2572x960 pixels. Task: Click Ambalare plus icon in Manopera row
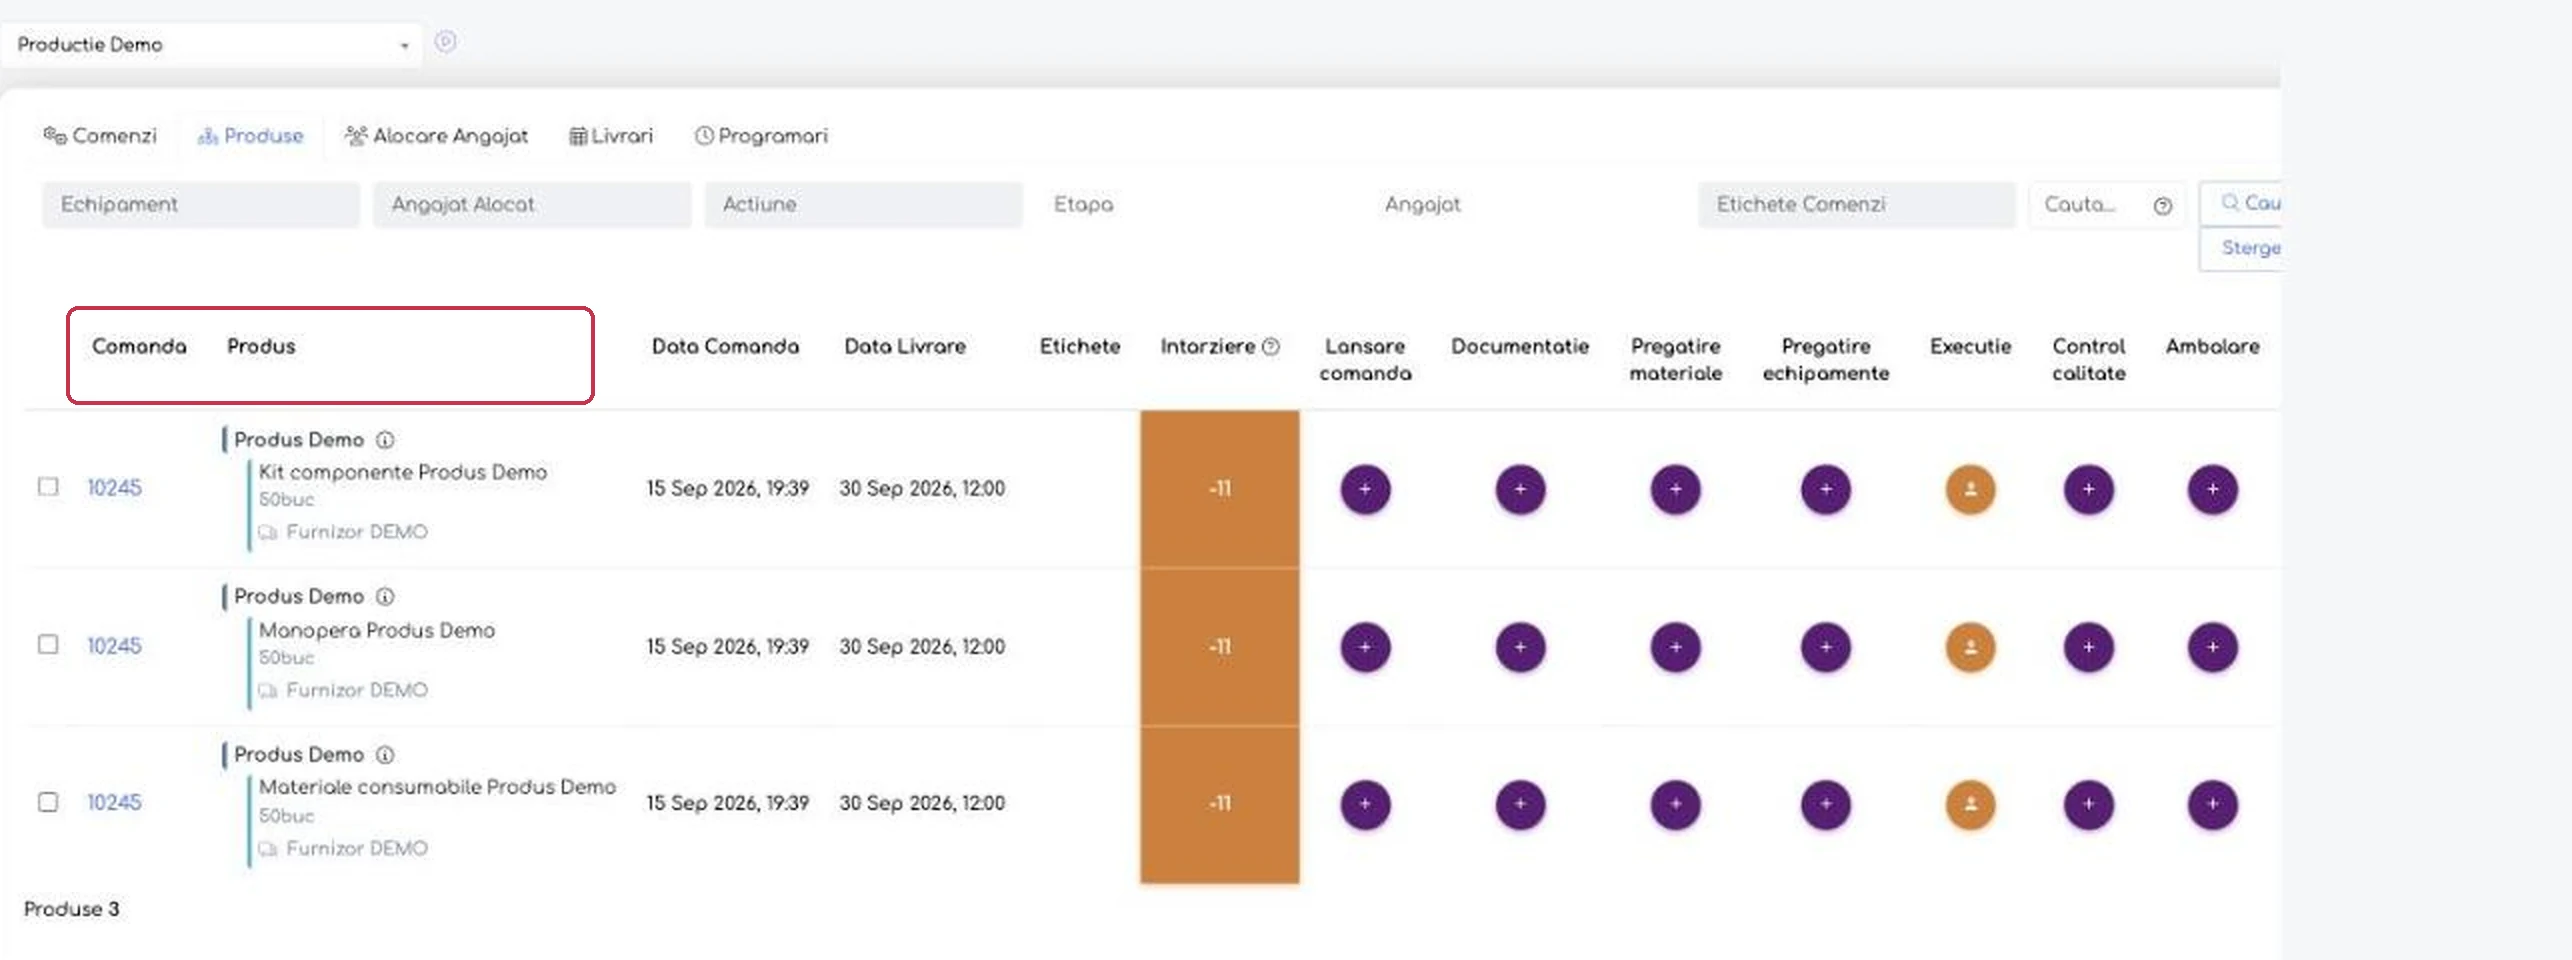(2212, 647)
